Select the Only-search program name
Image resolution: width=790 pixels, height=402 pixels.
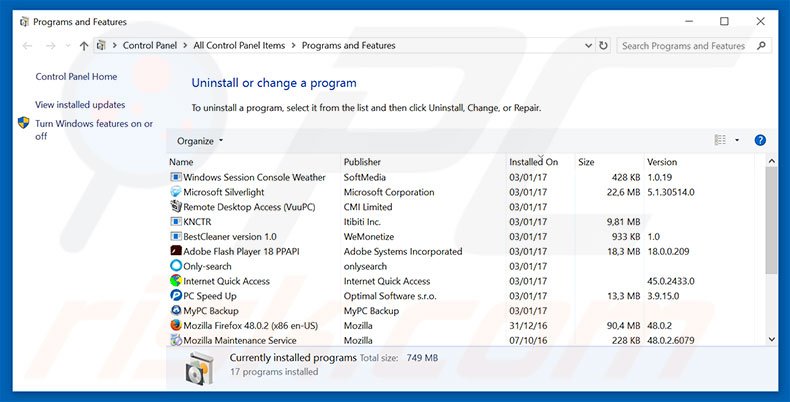tap(207, 266)
